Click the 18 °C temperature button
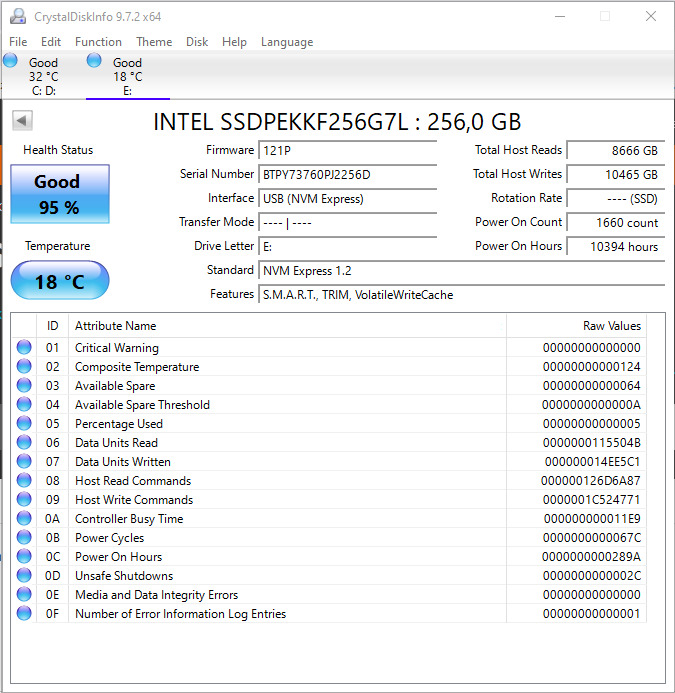This screenshot has width=675, height=693. (x=60, y=281)
